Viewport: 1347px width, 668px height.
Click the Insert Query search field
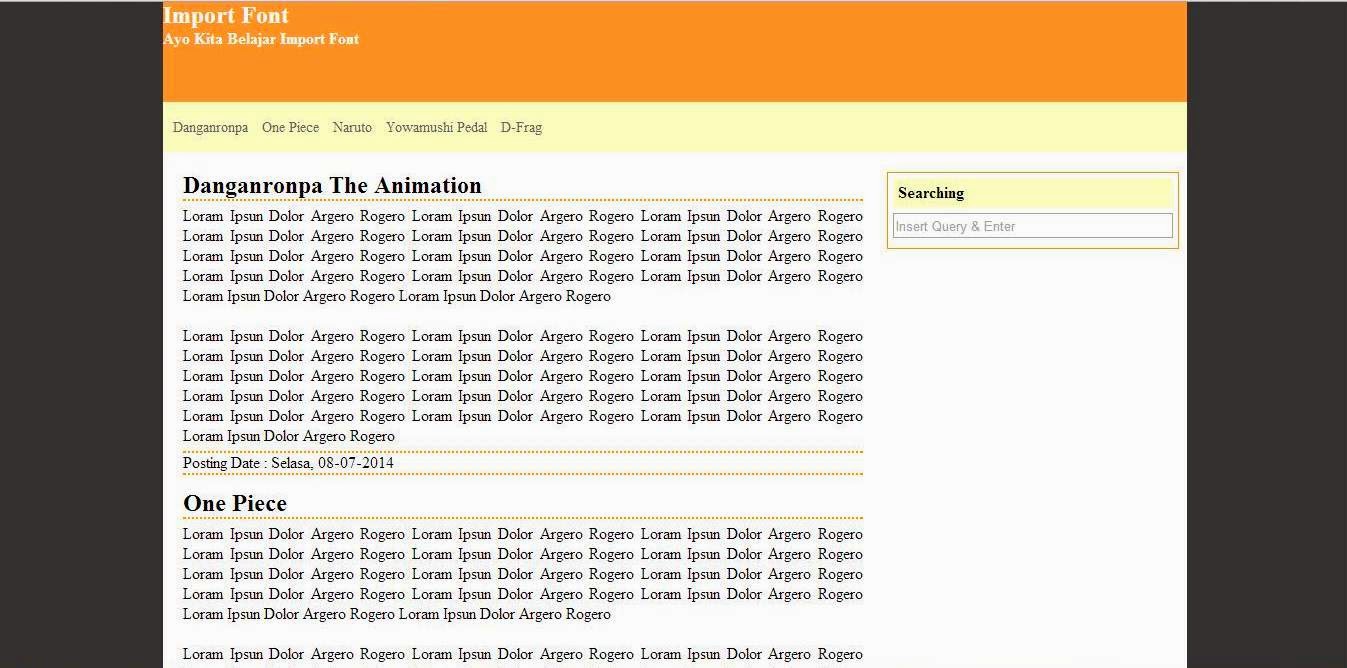pos(1032,225)
